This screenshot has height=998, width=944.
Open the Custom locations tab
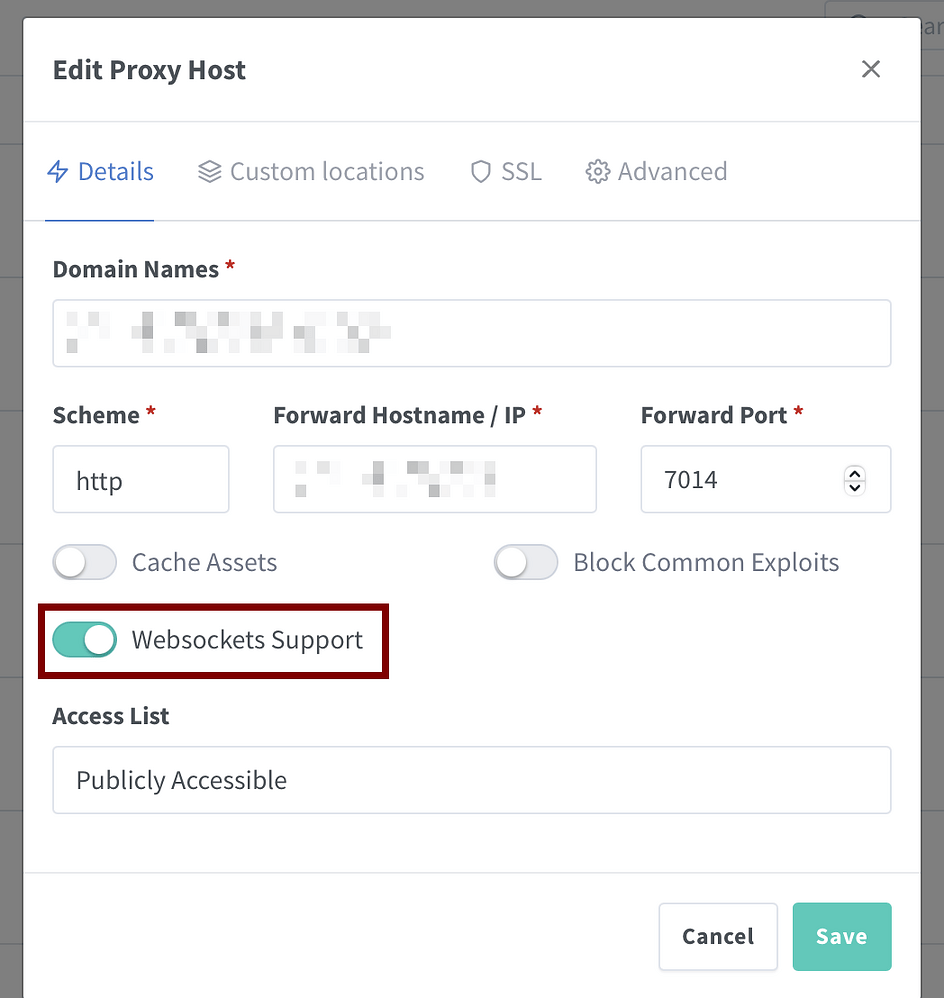310,171
